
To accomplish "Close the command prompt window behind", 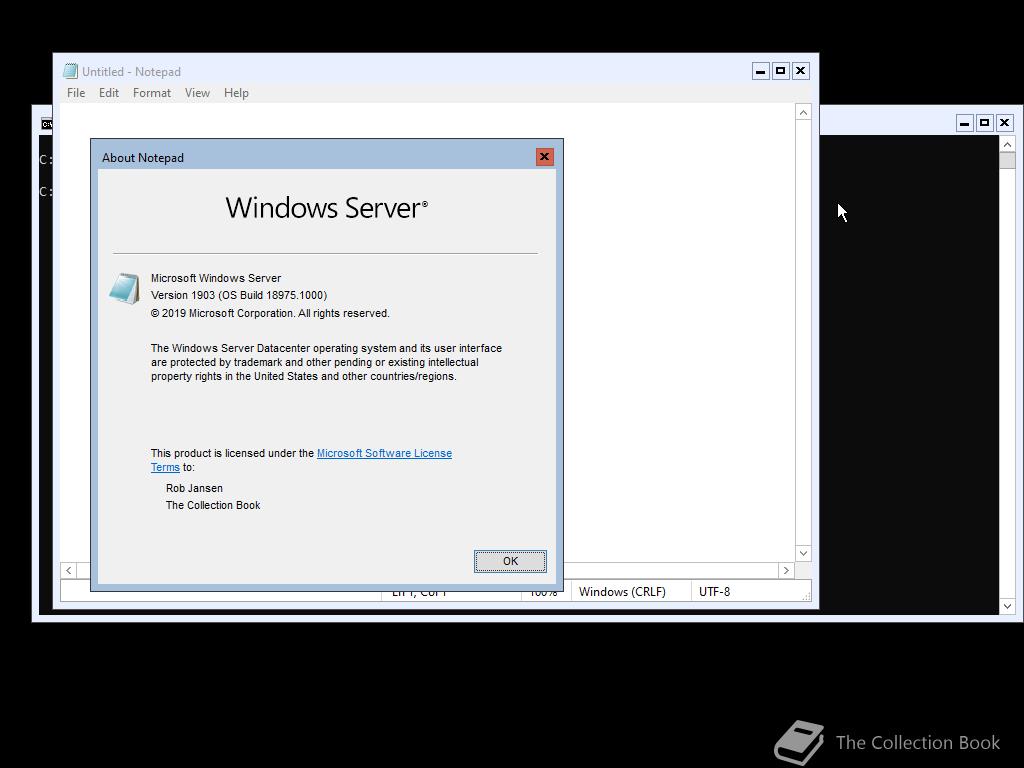I will (x=1004, y=123).
